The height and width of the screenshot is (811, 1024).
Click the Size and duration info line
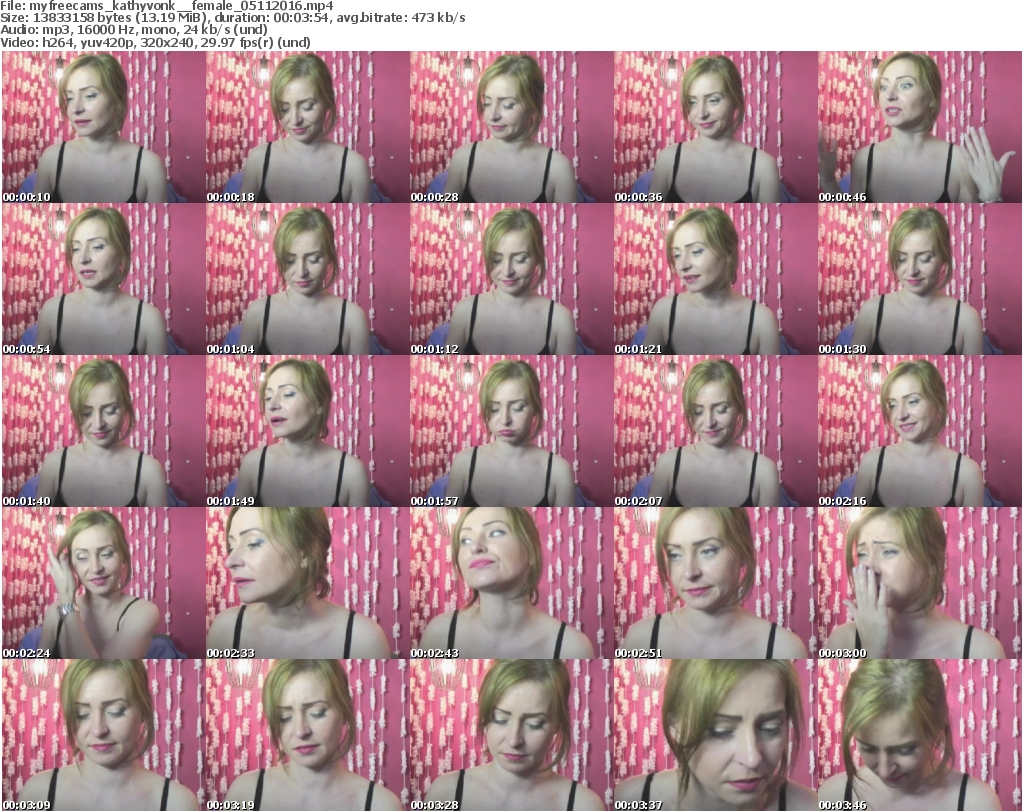point(232,18)
